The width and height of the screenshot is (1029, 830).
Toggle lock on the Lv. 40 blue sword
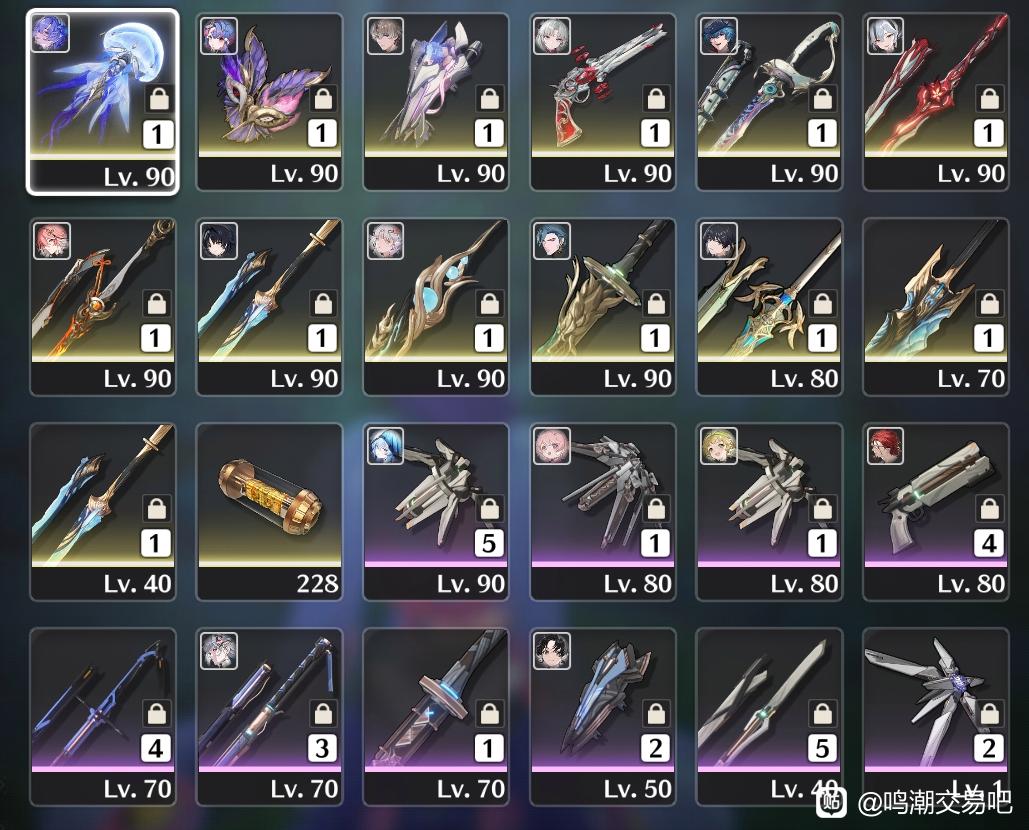(156, 508)
